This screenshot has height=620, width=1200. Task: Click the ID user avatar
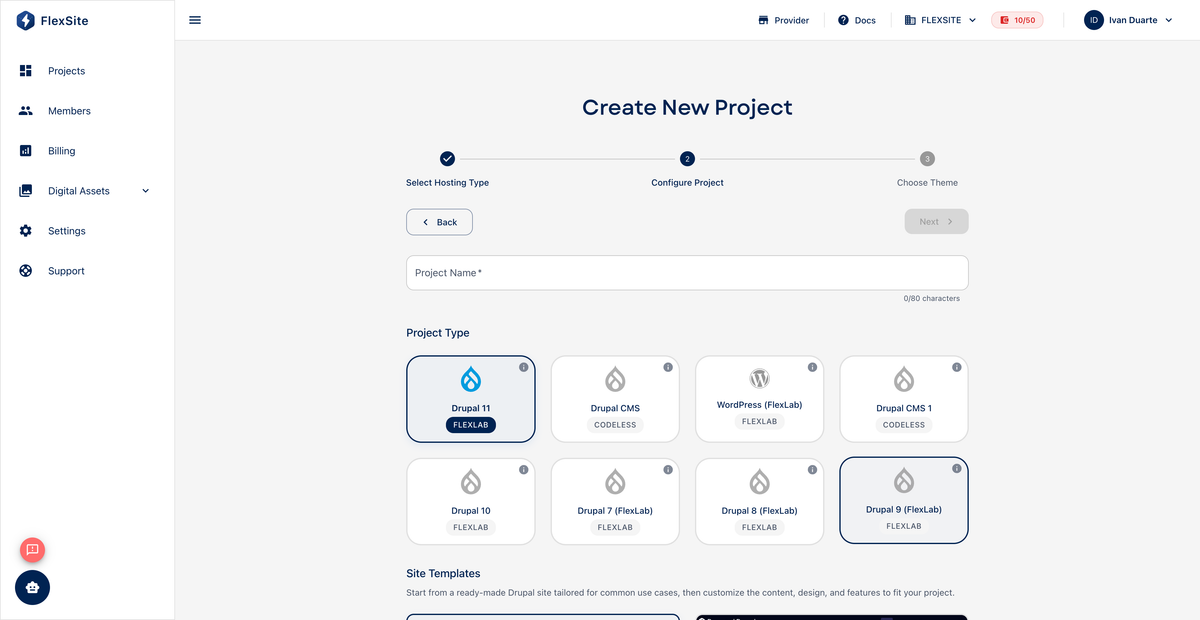[1094, 20]
